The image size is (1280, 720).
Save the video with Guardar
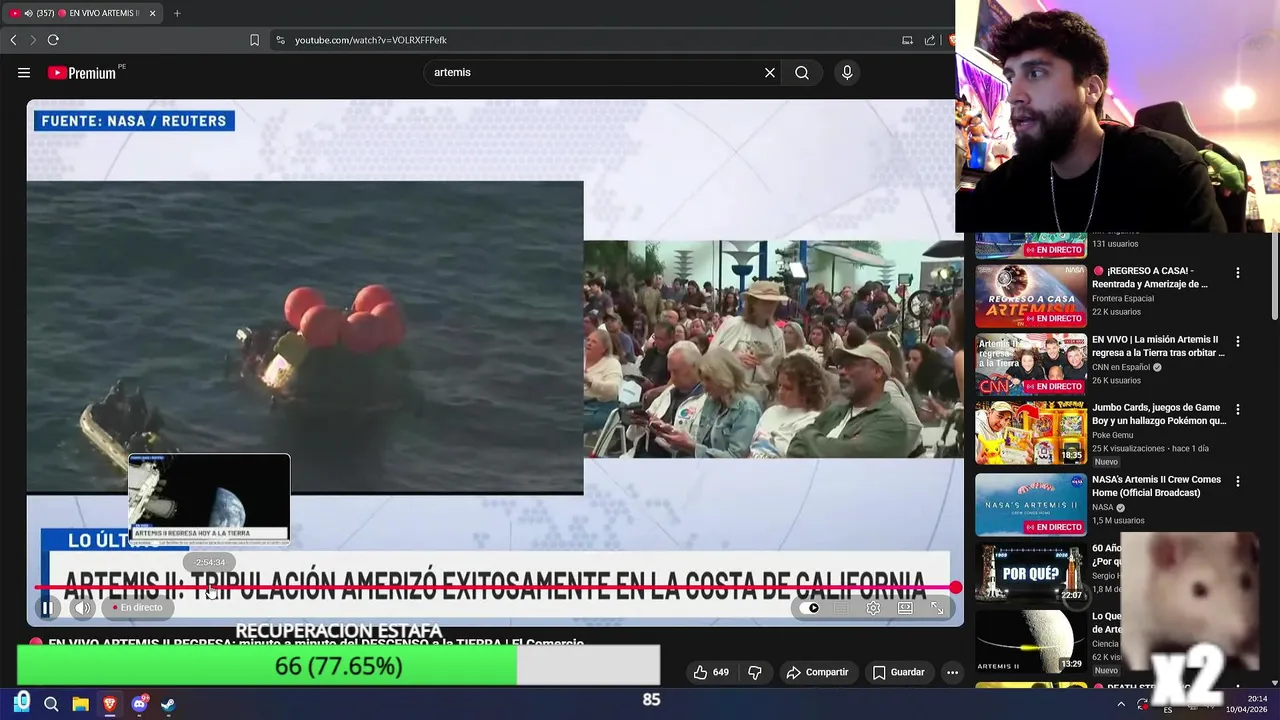point(898,672)
